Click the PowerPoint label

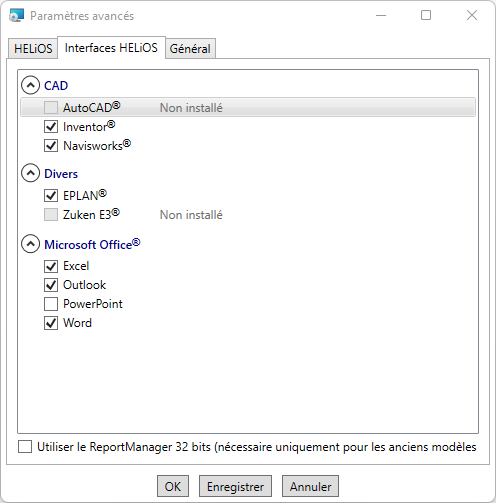coord(93,304)
